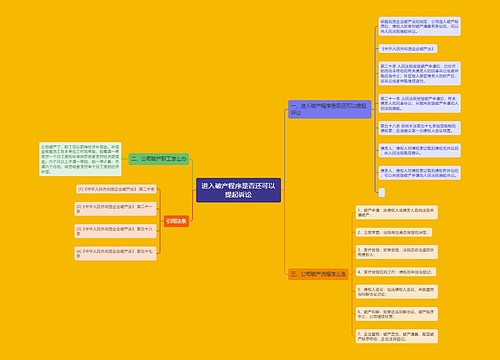
Task: Select citation [3] 企业破产法 第五十八条
Action: click(x=115, y=231)
